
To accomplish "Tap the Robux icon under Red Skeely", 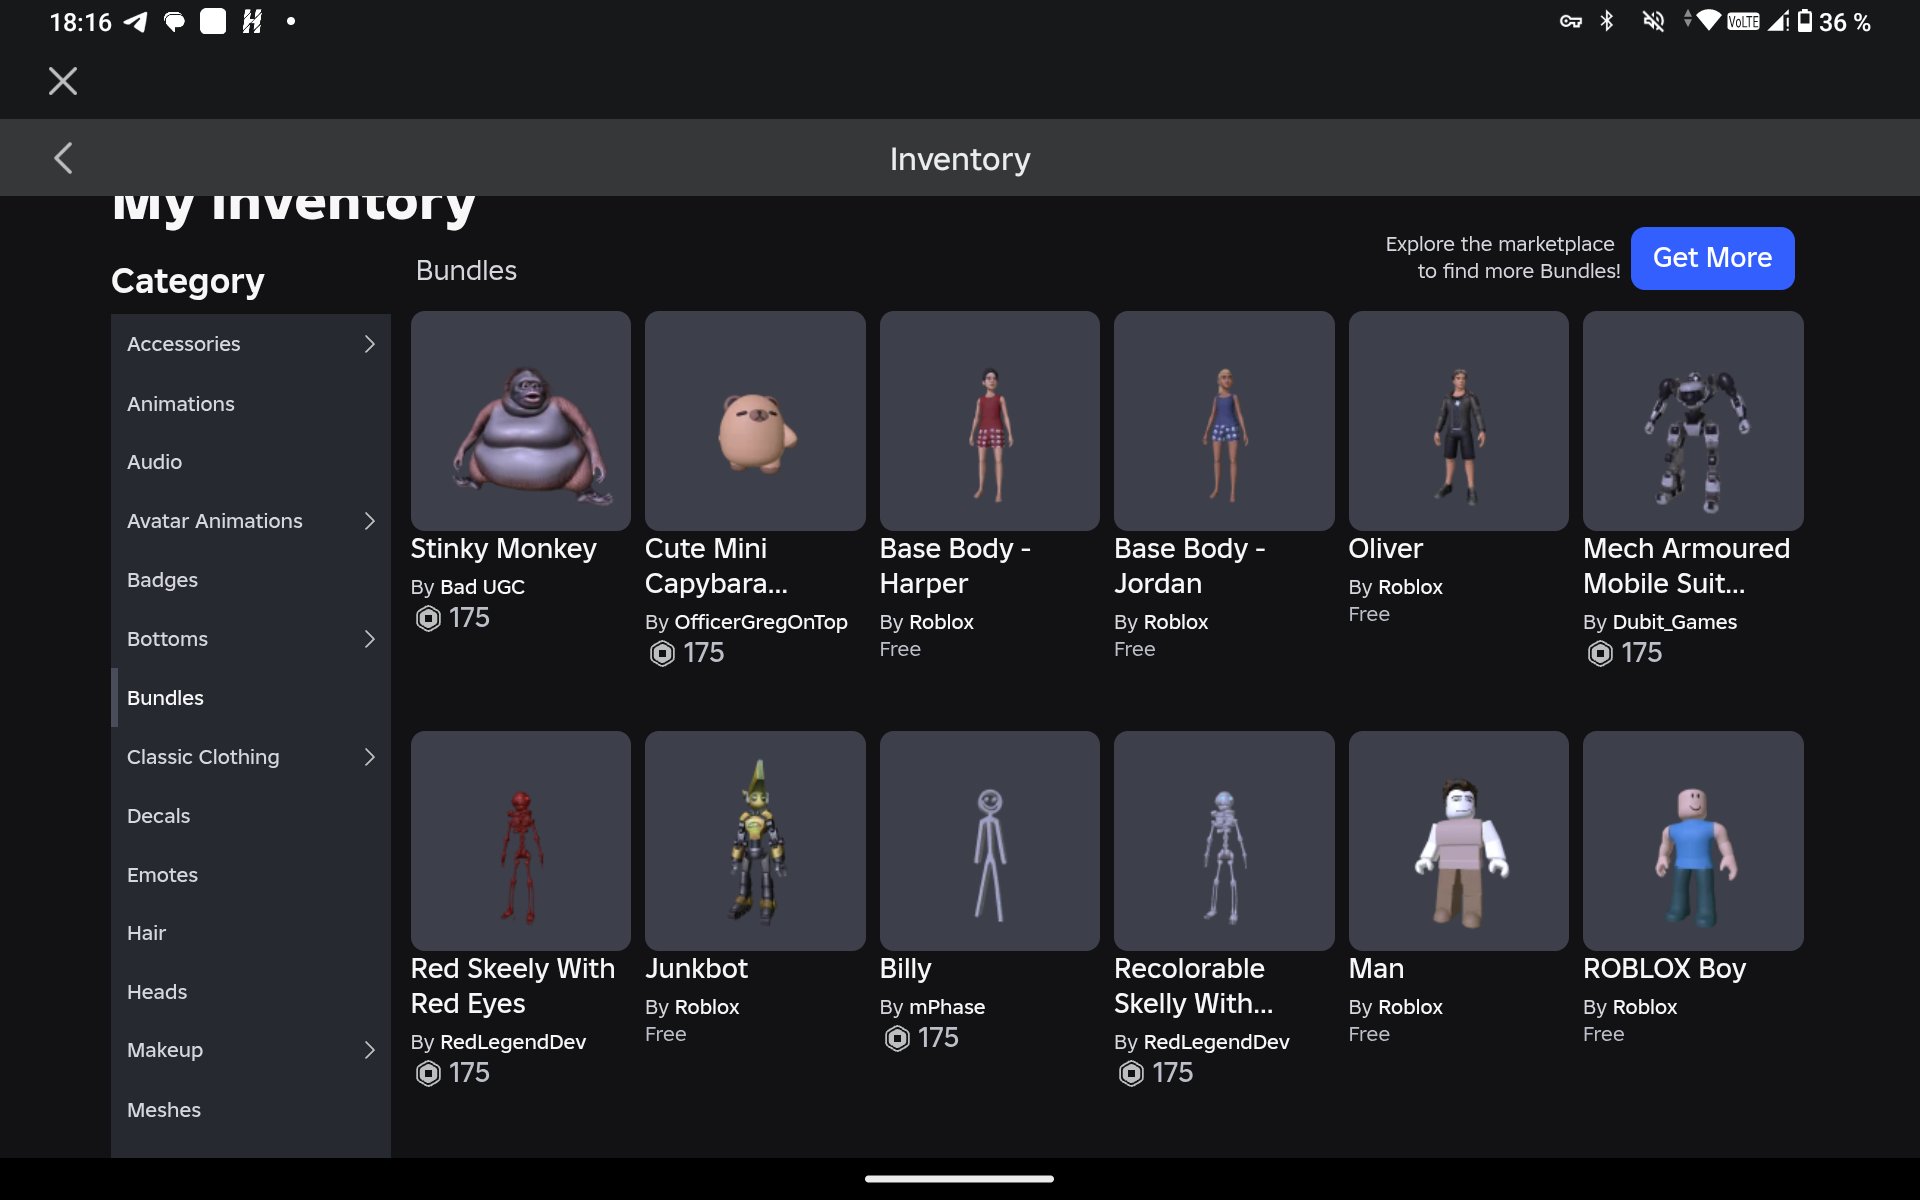I will point(428,1074).
